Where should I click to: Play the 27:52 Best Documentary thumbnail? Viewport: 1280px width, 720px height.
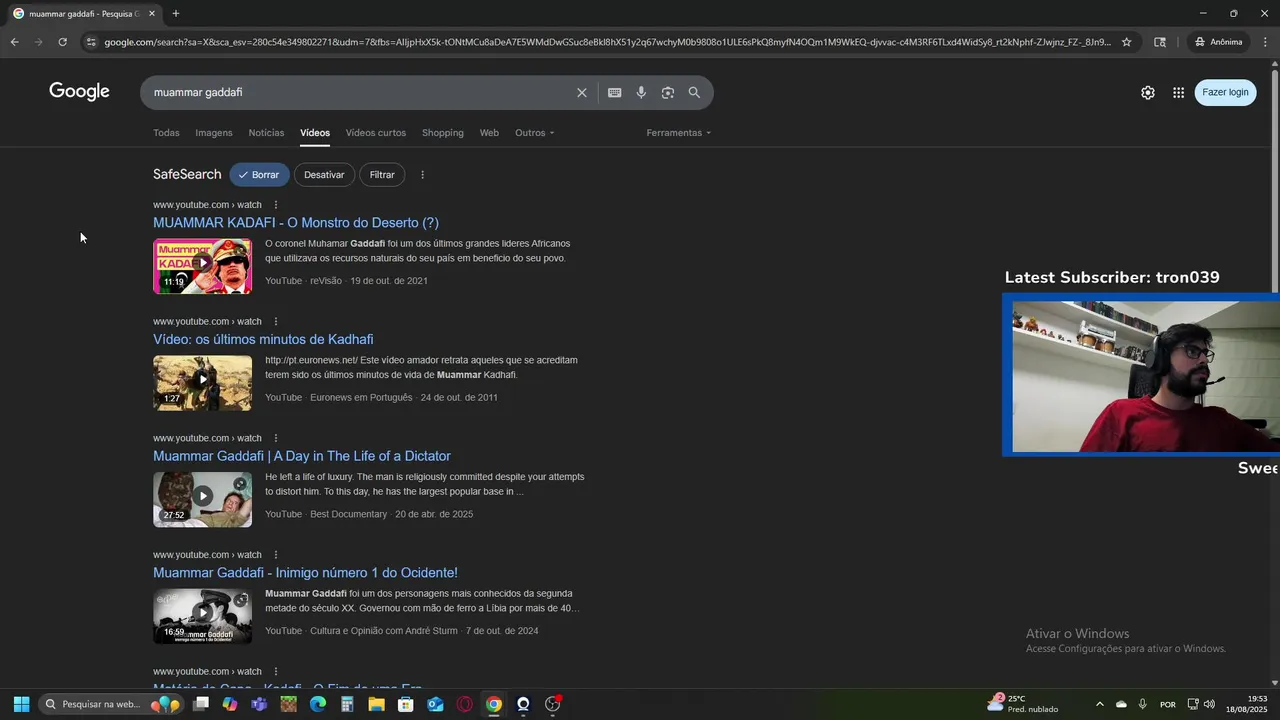pyautogui.click(x=202, y=499)
